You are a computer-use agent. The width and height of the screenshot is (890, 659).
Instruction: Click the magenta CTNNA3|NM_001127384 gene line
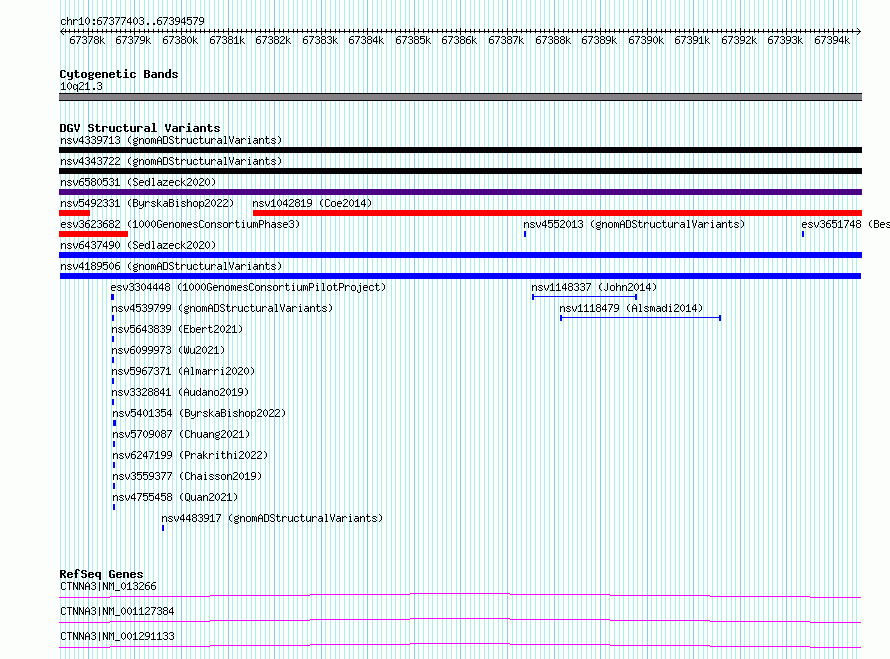[x=460, y=620]
